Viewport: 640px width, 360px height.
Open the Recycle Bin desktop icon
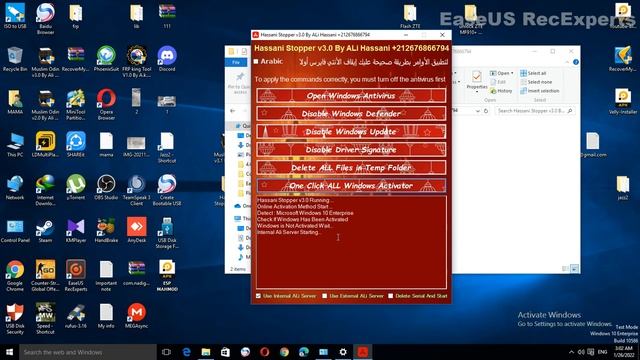15,59
